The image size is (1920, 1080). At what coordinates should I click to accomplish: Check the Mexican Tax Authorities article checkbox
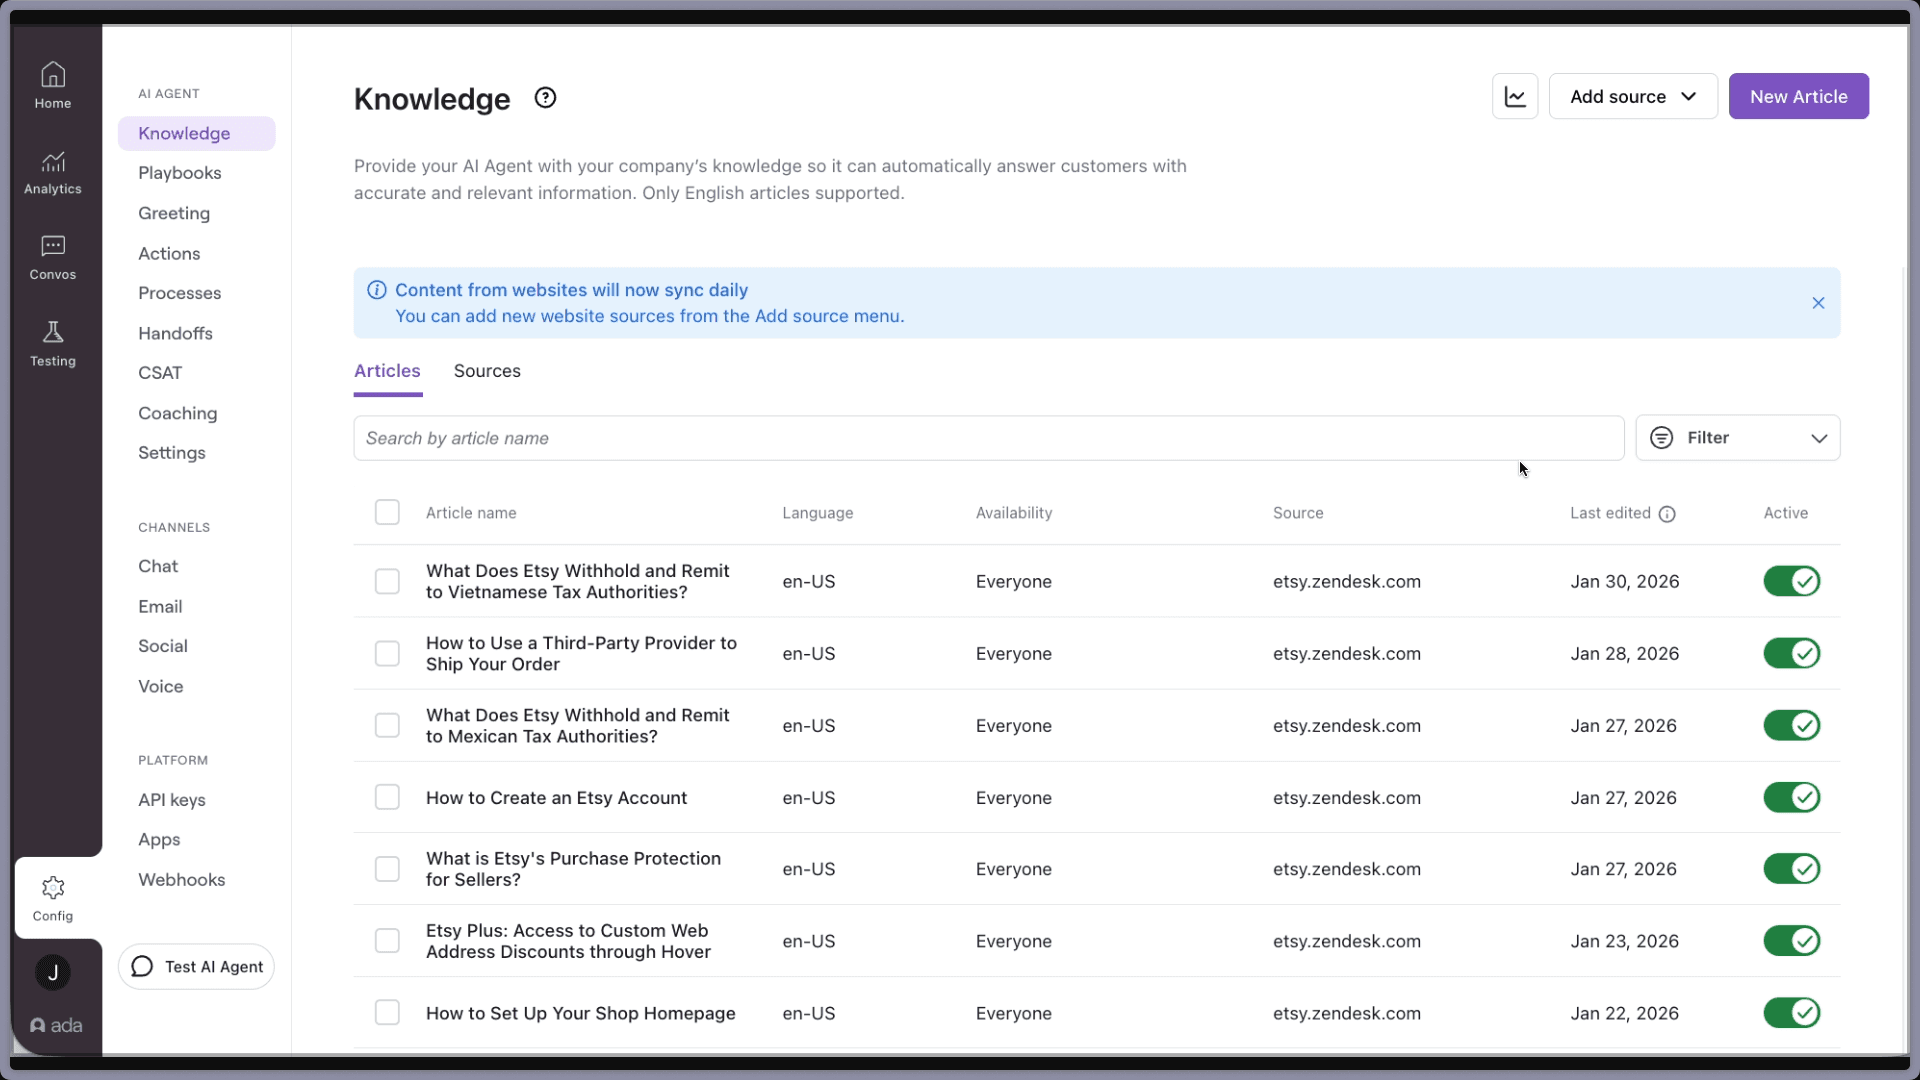[x=387, y=725]
